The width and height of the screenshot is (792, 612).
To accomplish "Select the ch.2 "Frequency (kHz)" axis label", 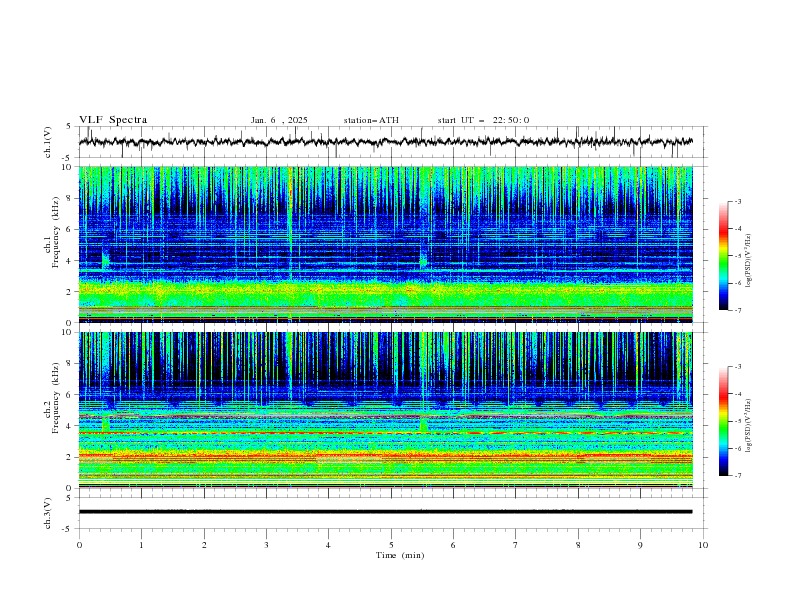I will (55, 397).
